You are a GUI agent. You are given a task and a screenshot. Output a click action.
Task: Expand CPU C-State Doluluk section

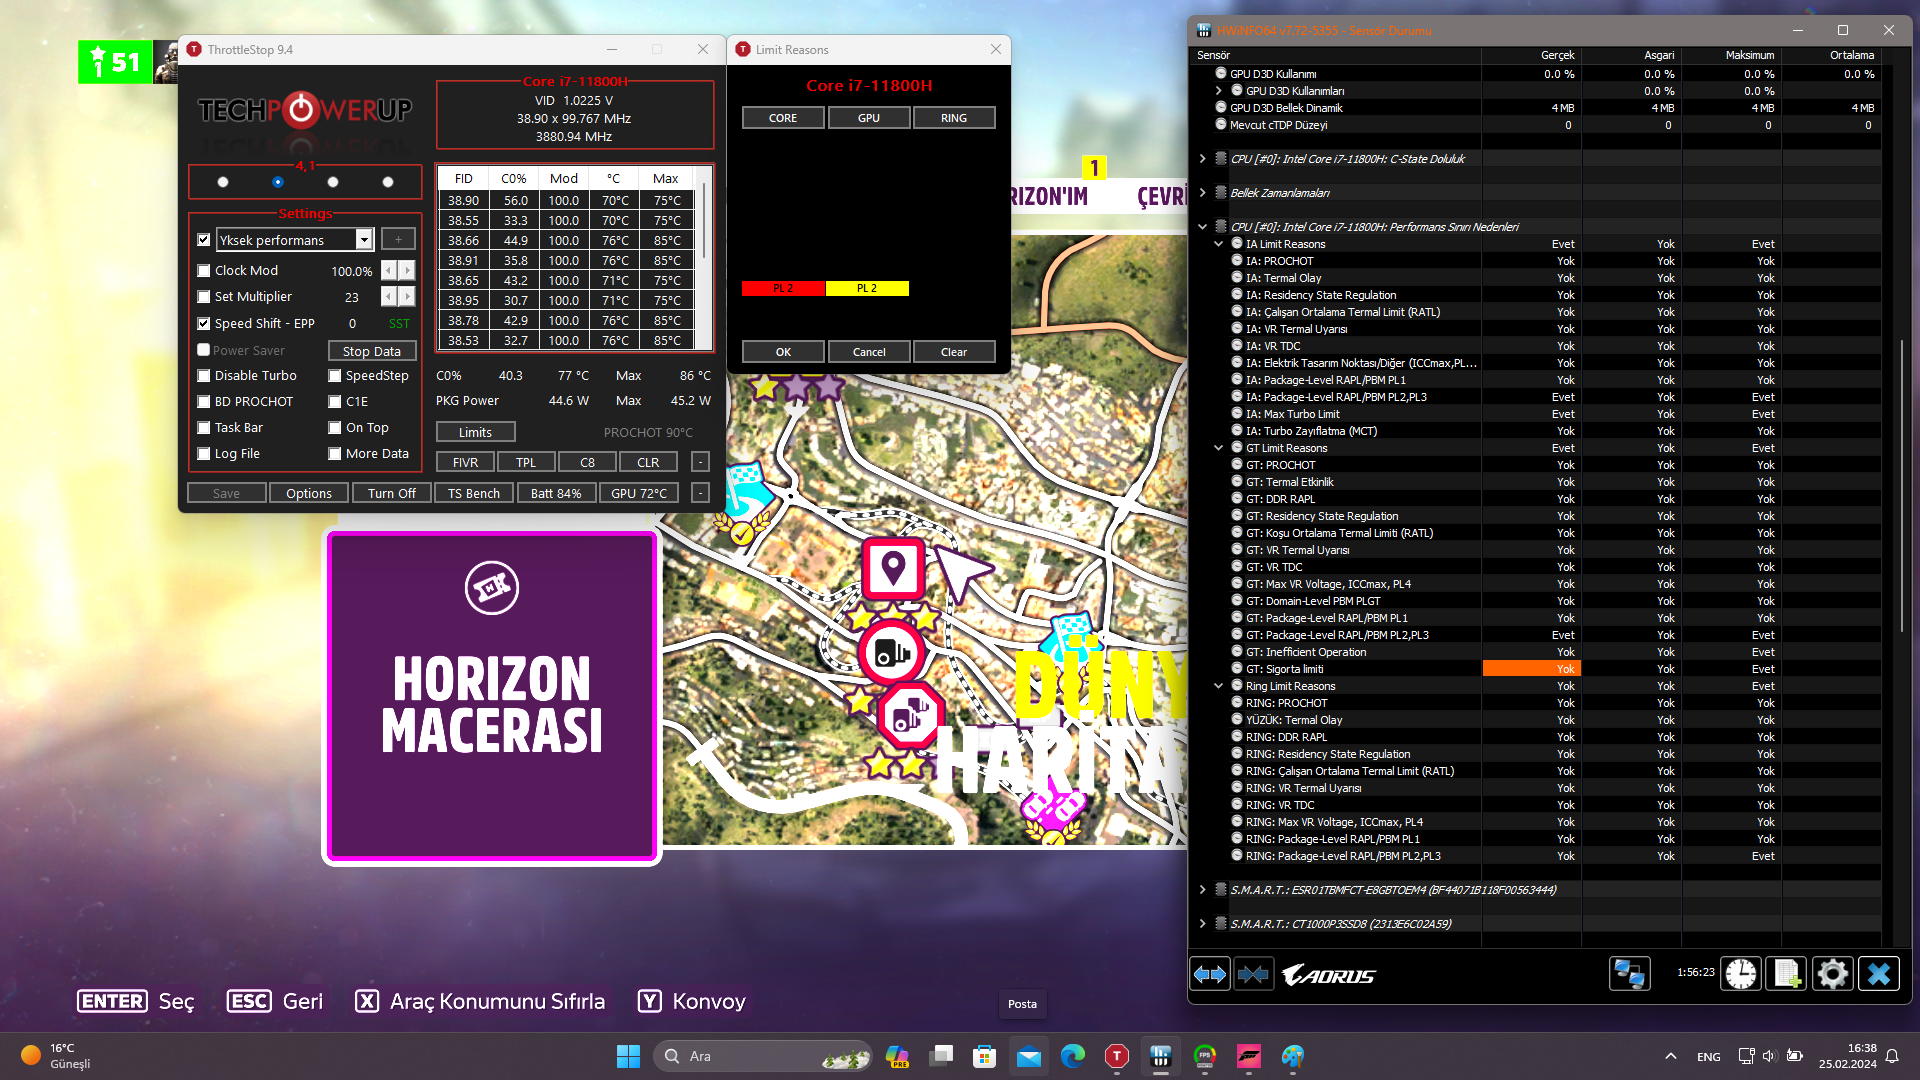[x=1202, y=159]
